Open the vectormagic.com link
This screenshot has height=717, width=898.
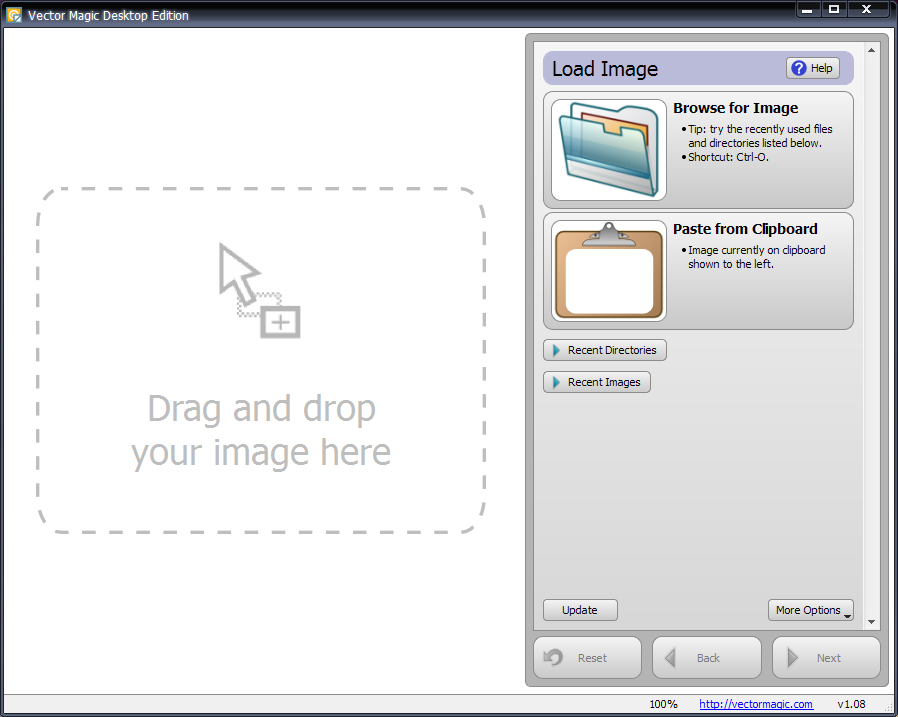[x=755, y=704]
